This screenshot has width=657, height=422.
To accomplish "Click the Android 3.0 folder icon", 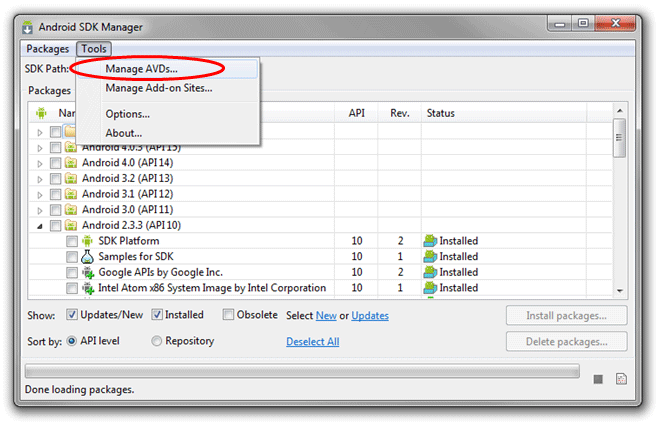I will (x=71, y=210).
